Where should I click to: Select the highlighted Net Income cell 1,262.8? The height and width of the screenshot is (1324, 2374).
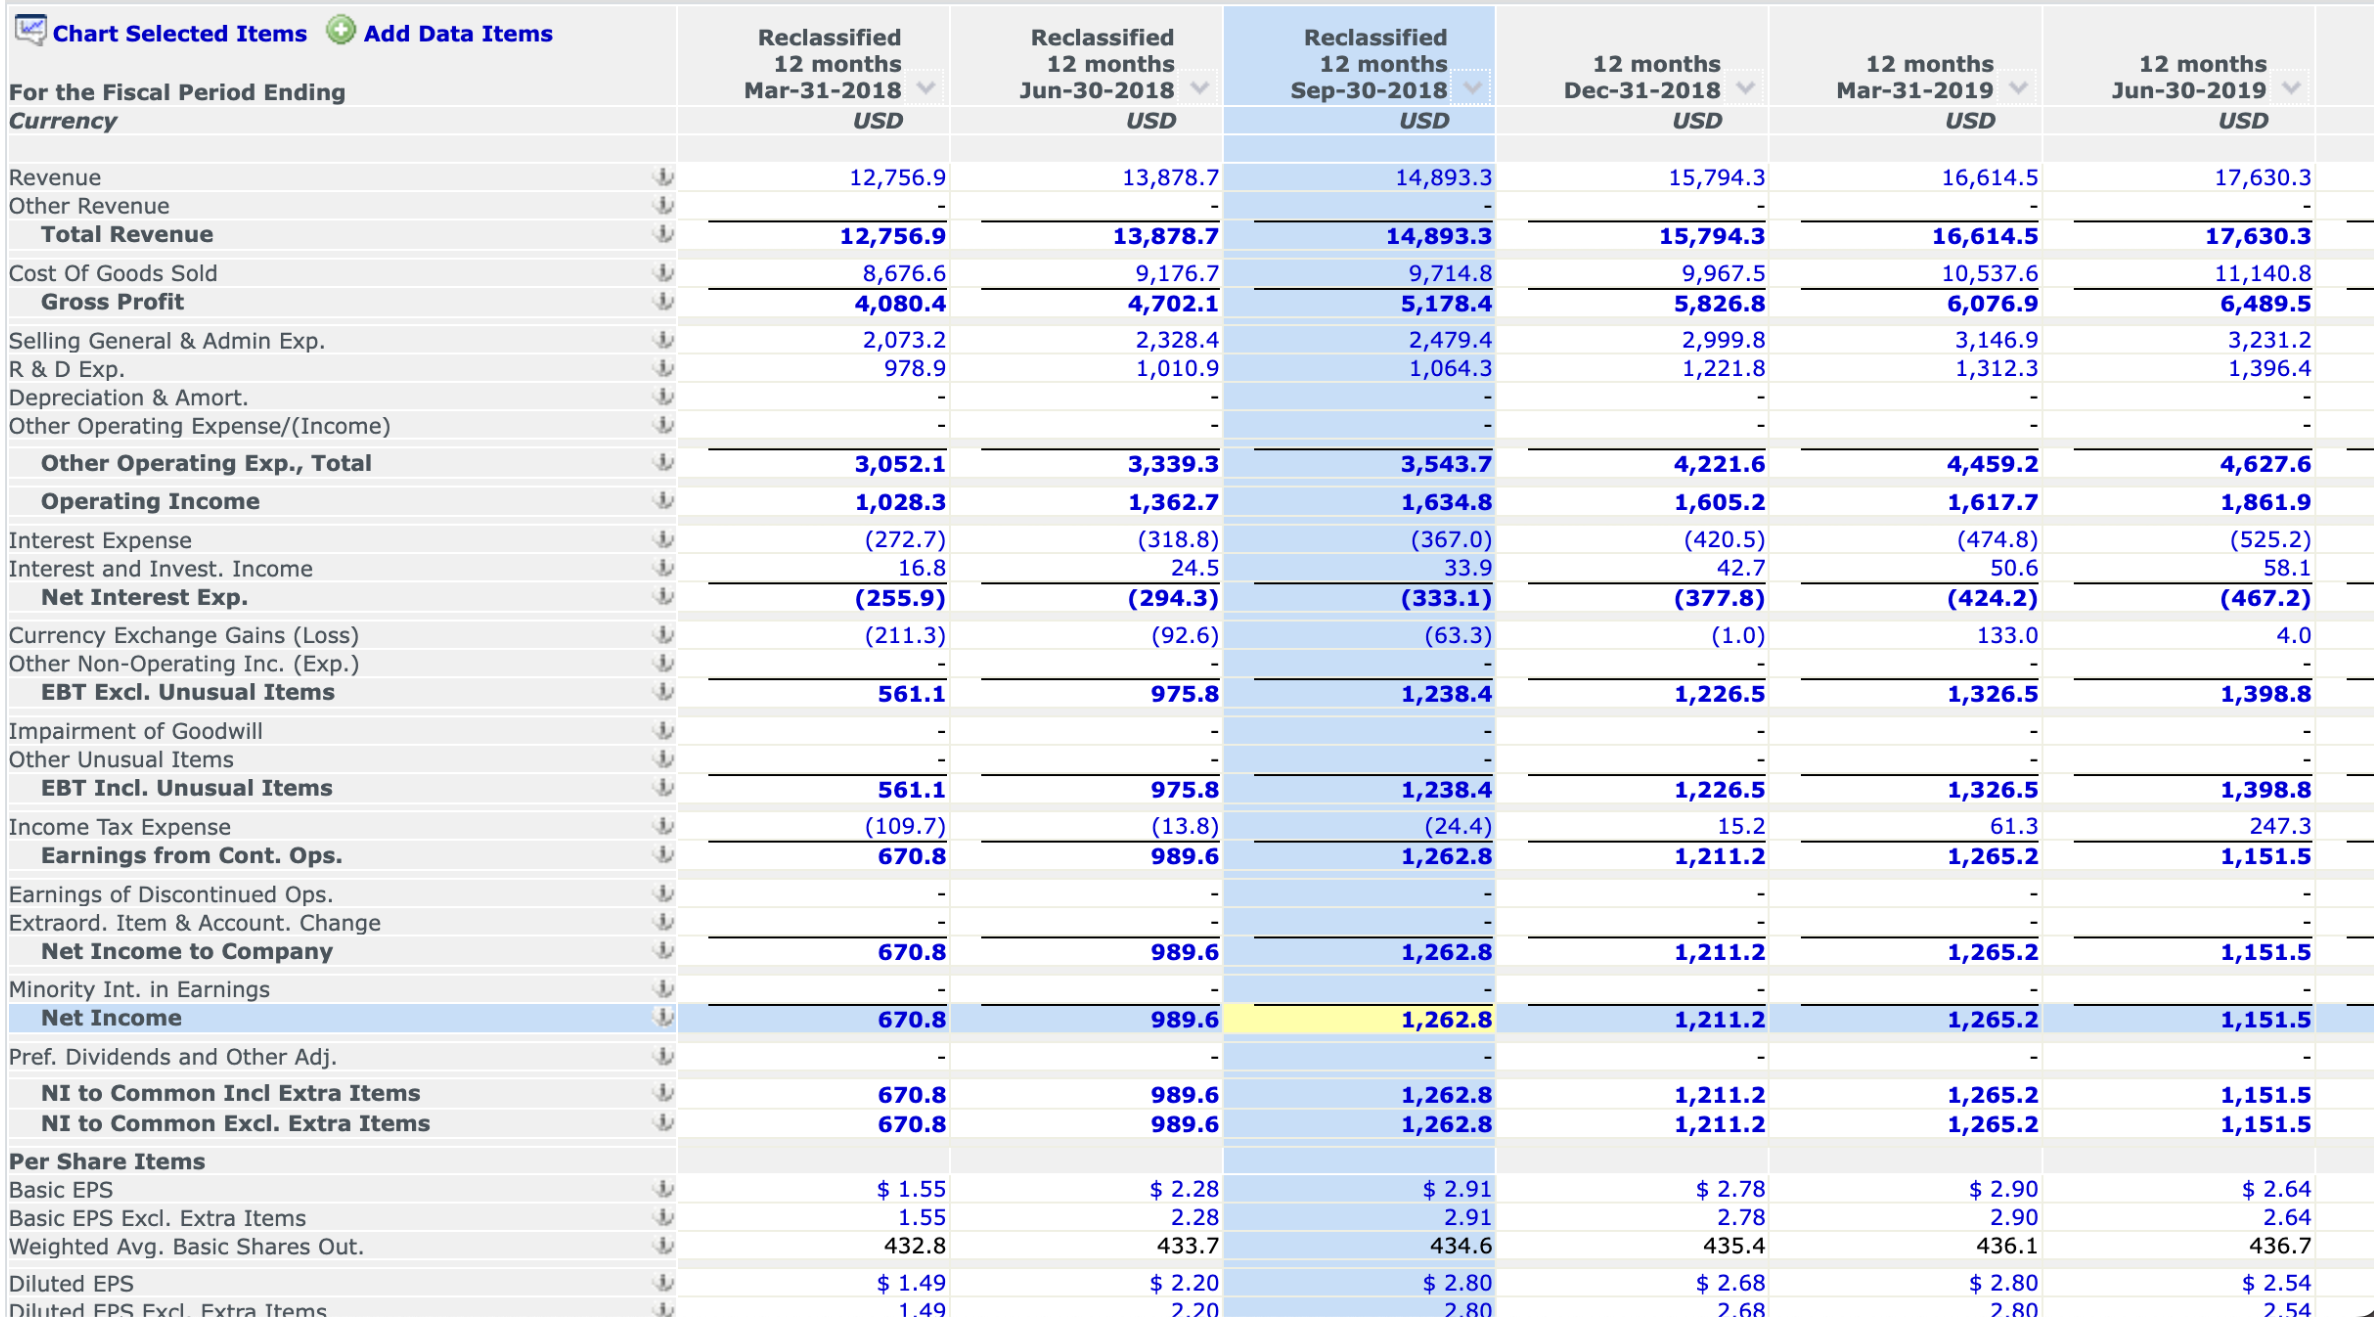click(1359, 1019)
